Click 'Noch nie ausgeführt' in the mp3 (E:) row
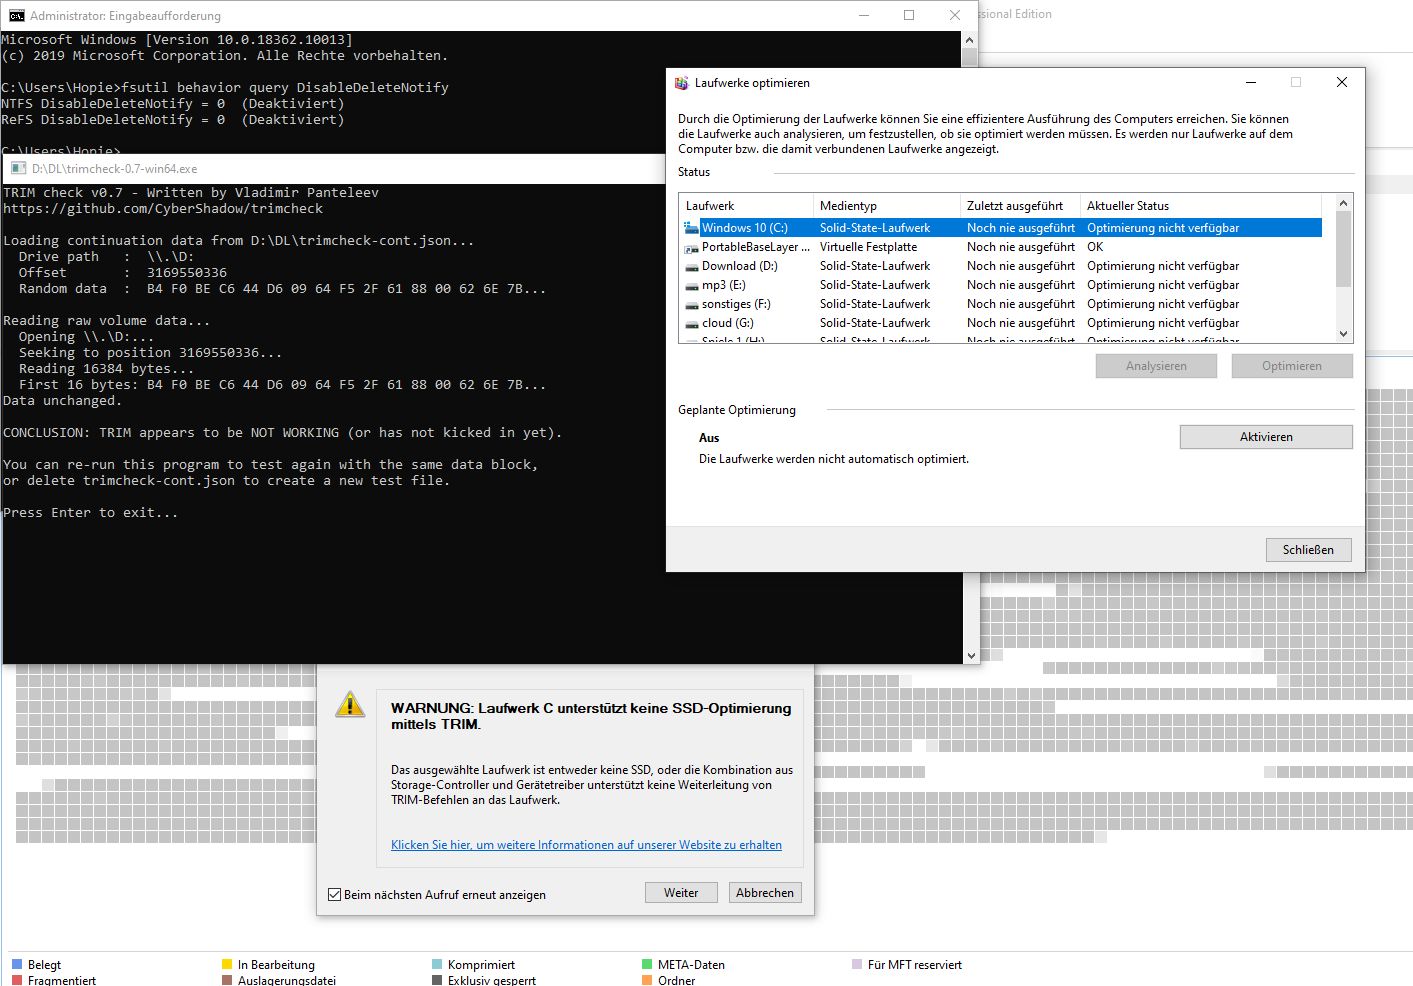This screenshot has width=1413, height=986. [1021, 285]
